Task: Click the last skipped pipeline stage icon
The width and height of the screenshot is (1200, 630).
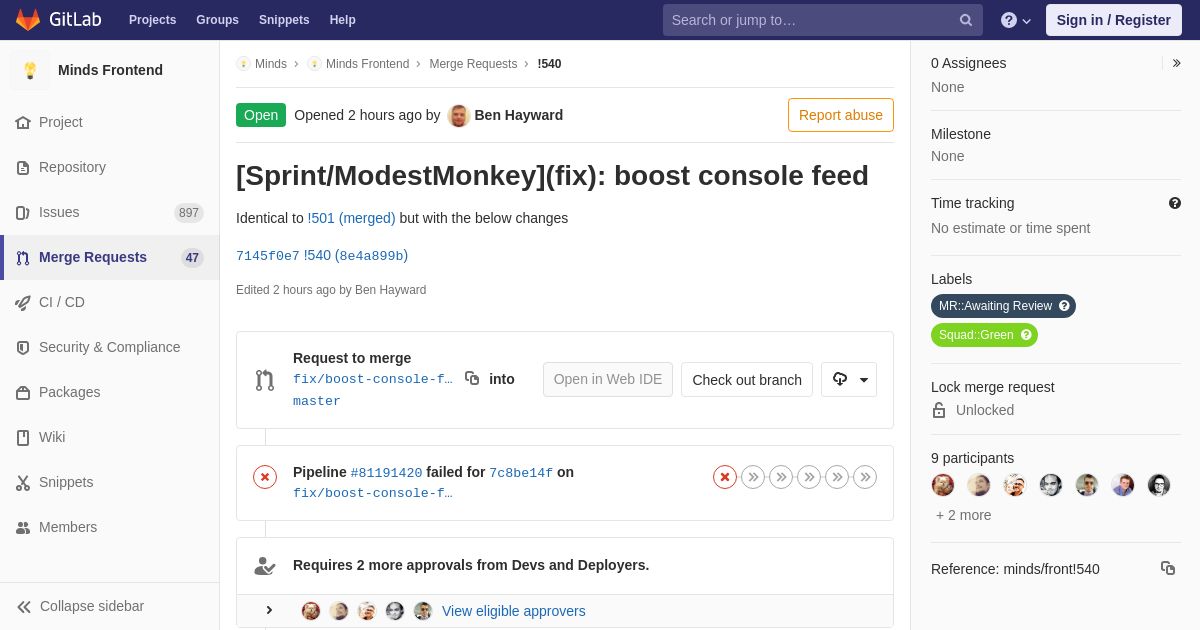Action: click(x=865, y=477)
